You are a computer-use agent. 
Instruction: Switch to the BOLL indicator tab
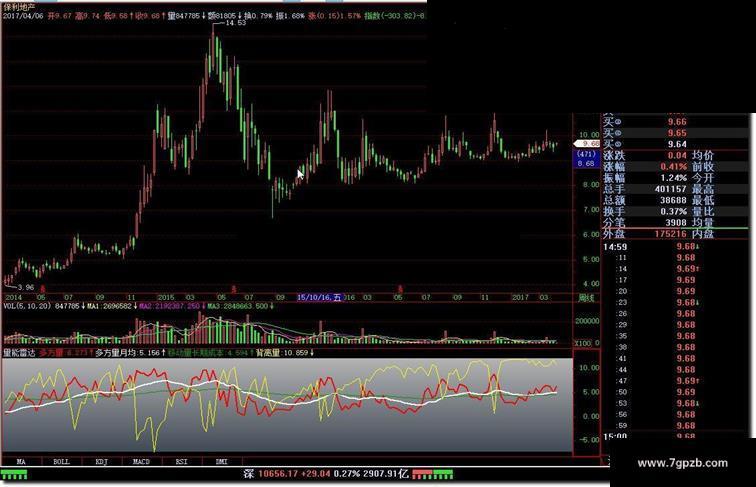click(62, 461)
